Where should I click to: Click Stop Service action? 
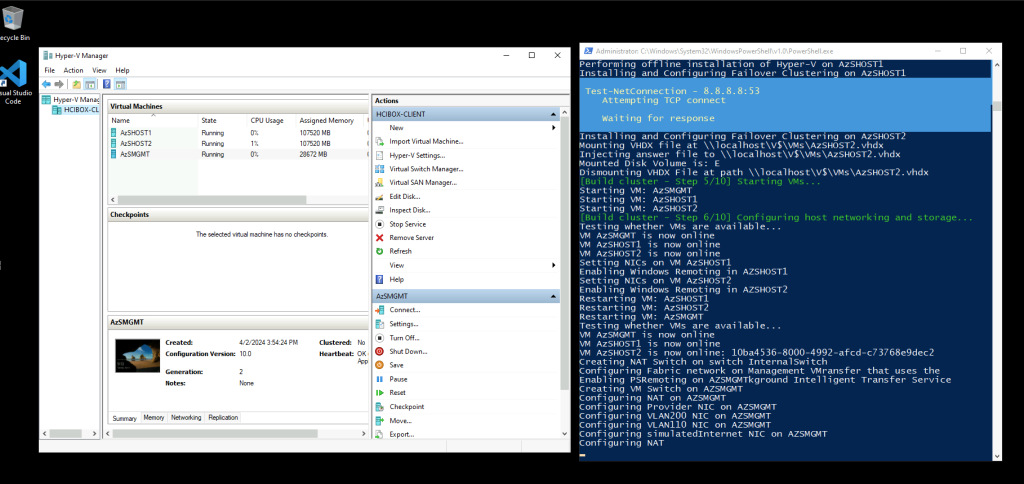pos(407,224)
